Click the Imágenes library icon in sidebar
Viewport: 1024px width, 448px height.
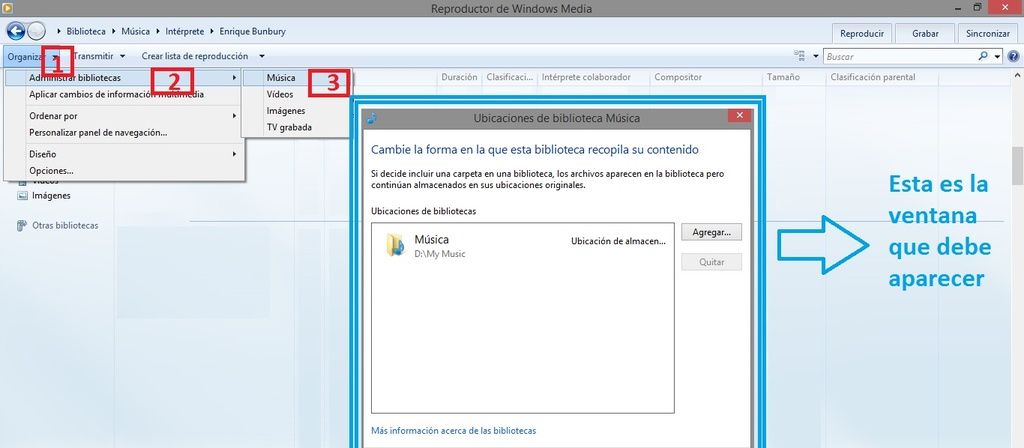(x=23, y=196)
